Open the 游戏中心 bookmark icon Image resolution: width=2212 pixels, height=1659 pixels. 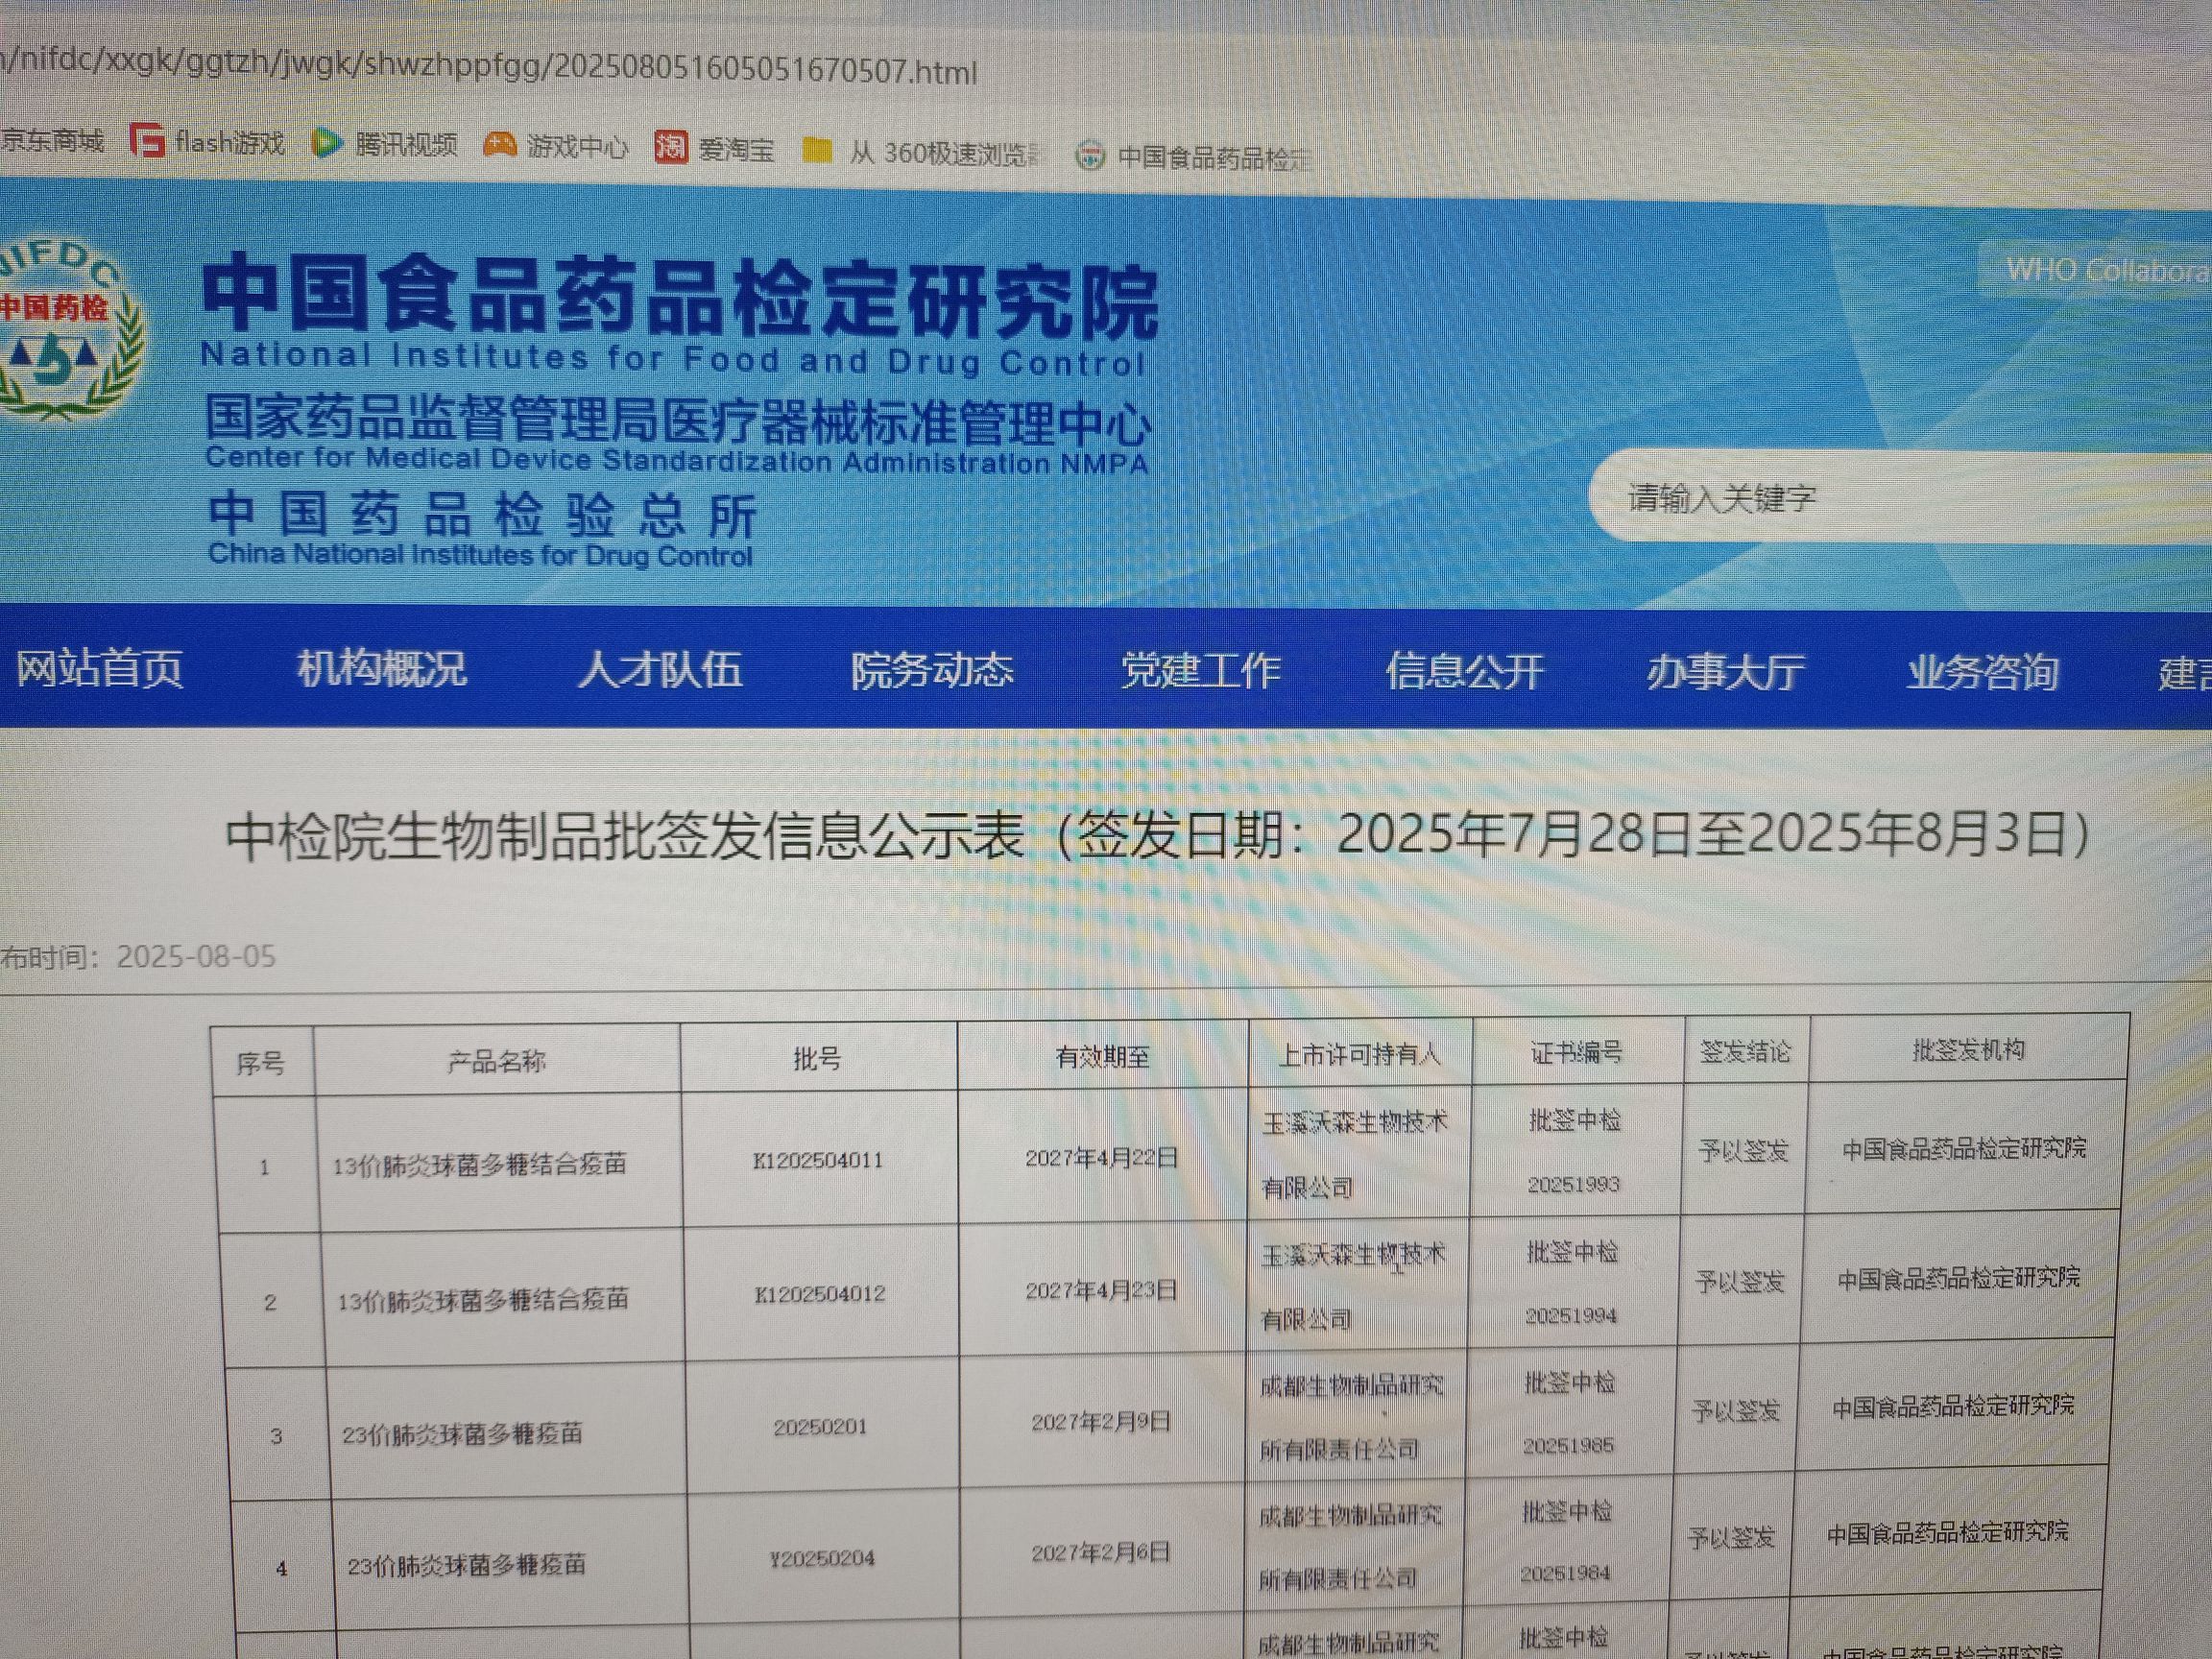coord(499,145)
